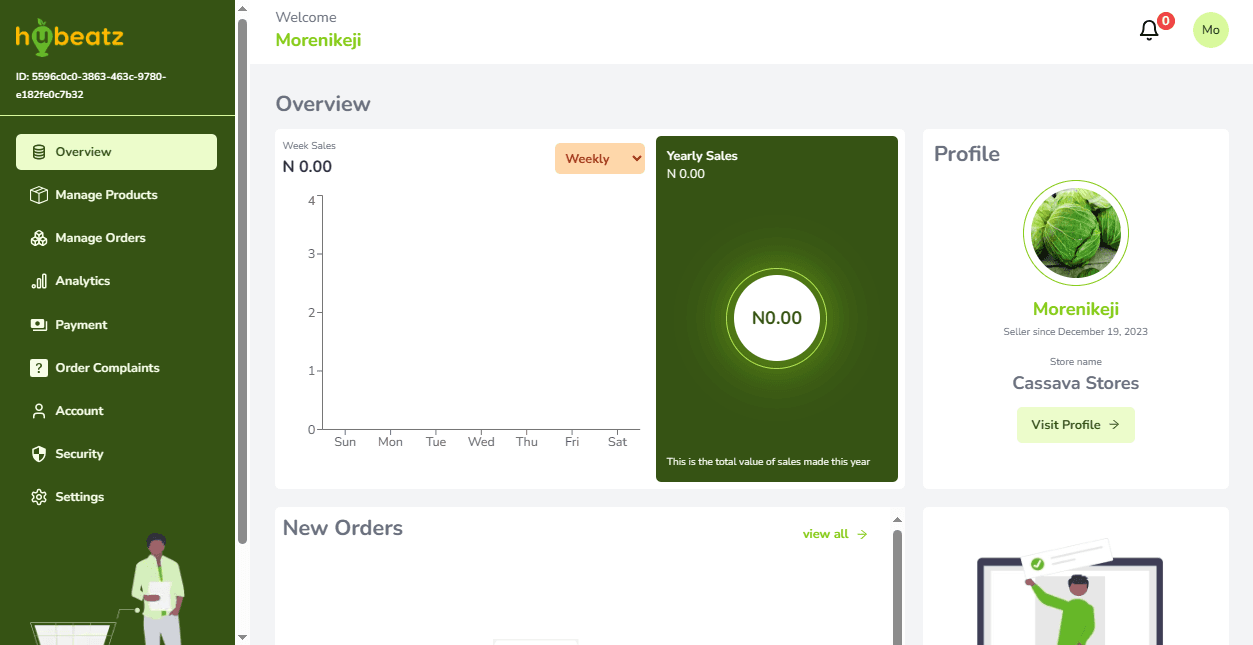Click the Manage Orders cubes icon
This screenshot has height=645, width=1253.
pos(39,238)
